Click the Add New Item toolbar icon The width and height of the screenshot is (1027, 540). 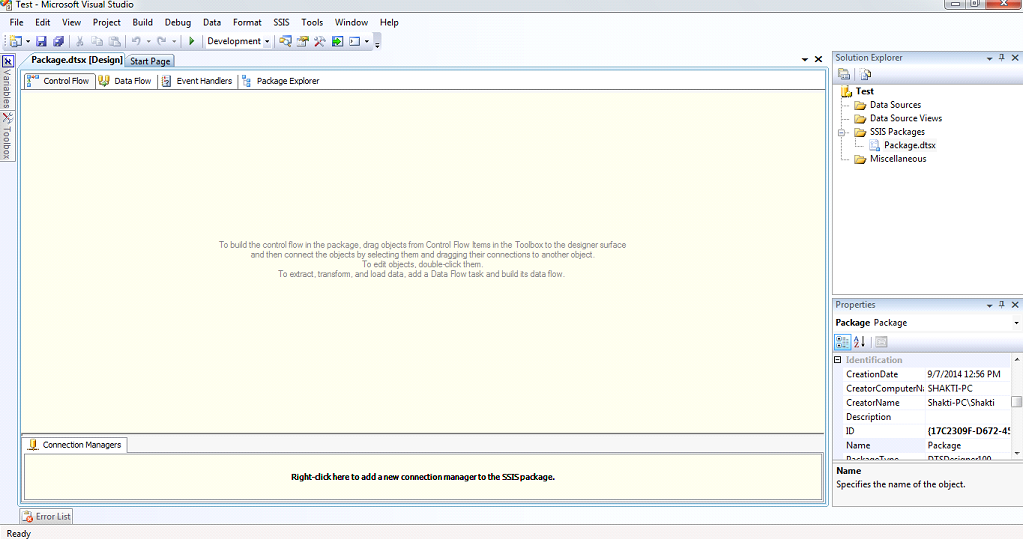16,41
